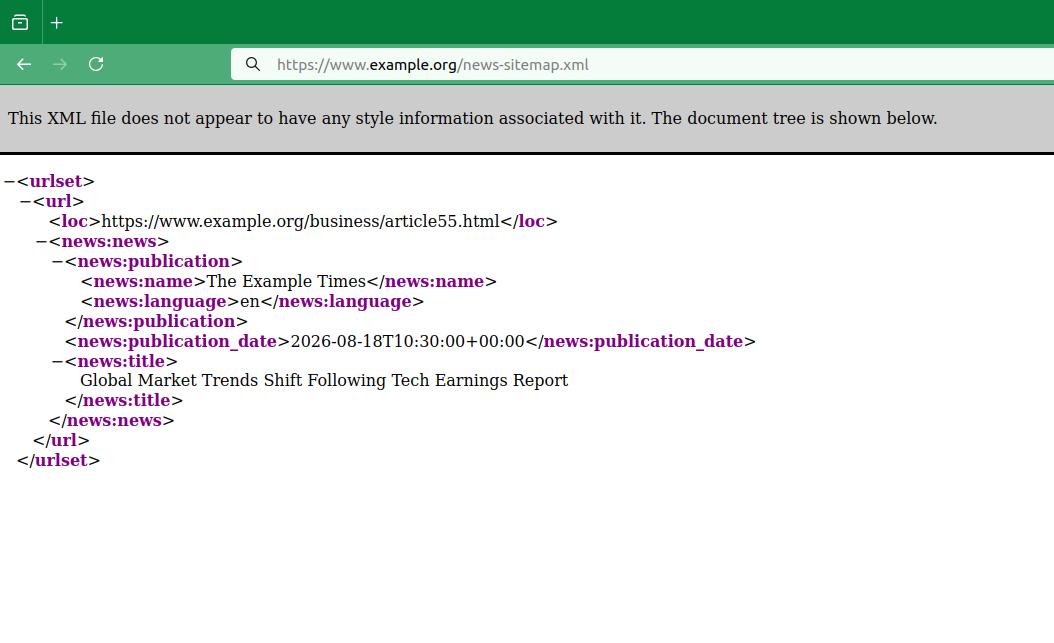
Task: Click the closing news:news tag
Action: [x=112, y=421]
